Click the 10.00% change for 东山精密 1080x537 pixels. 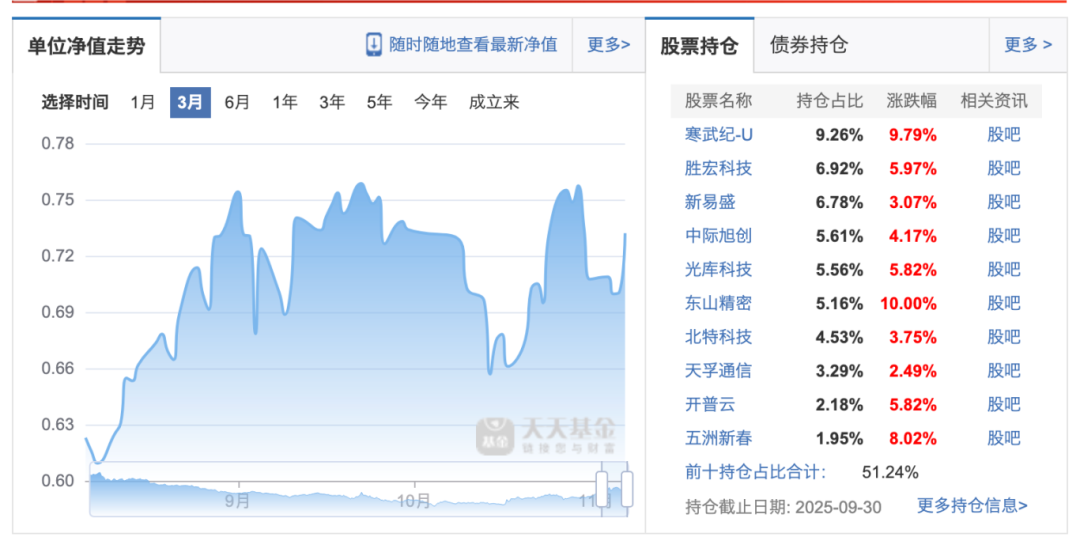tap(908, 304)
